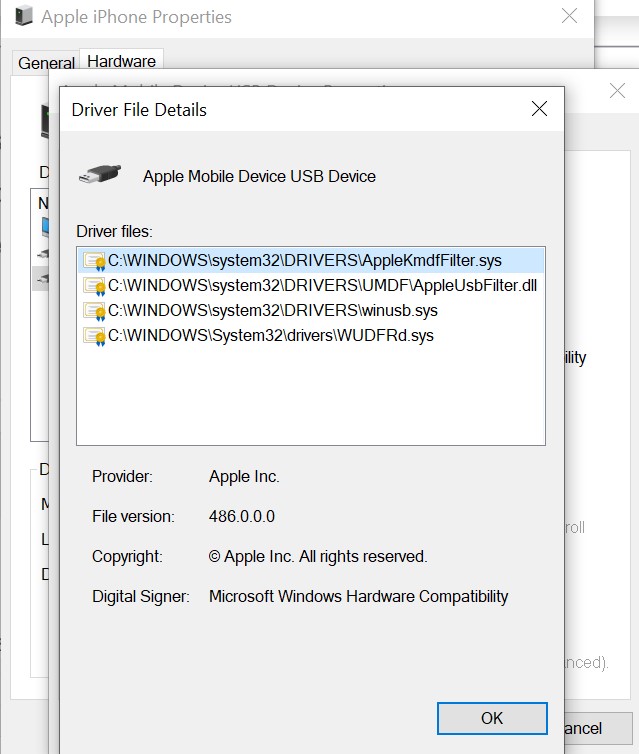Click Apple iPhone Properties title icon
The width and height of the screenshot is (639, 754).
tap(24, 15)
